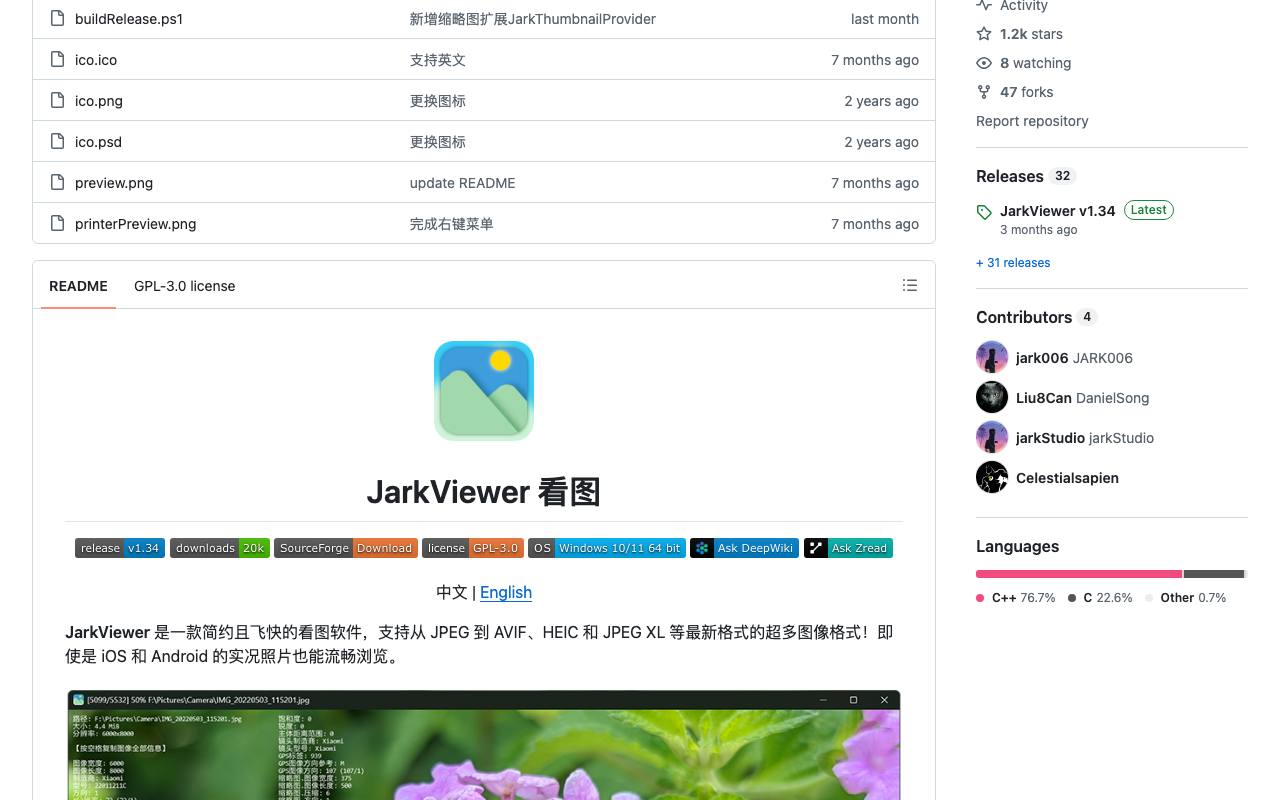This screenshot has width=1280, height=800.
Task: Open jark006's contributor avatar
Action: (x=992, y=357)
